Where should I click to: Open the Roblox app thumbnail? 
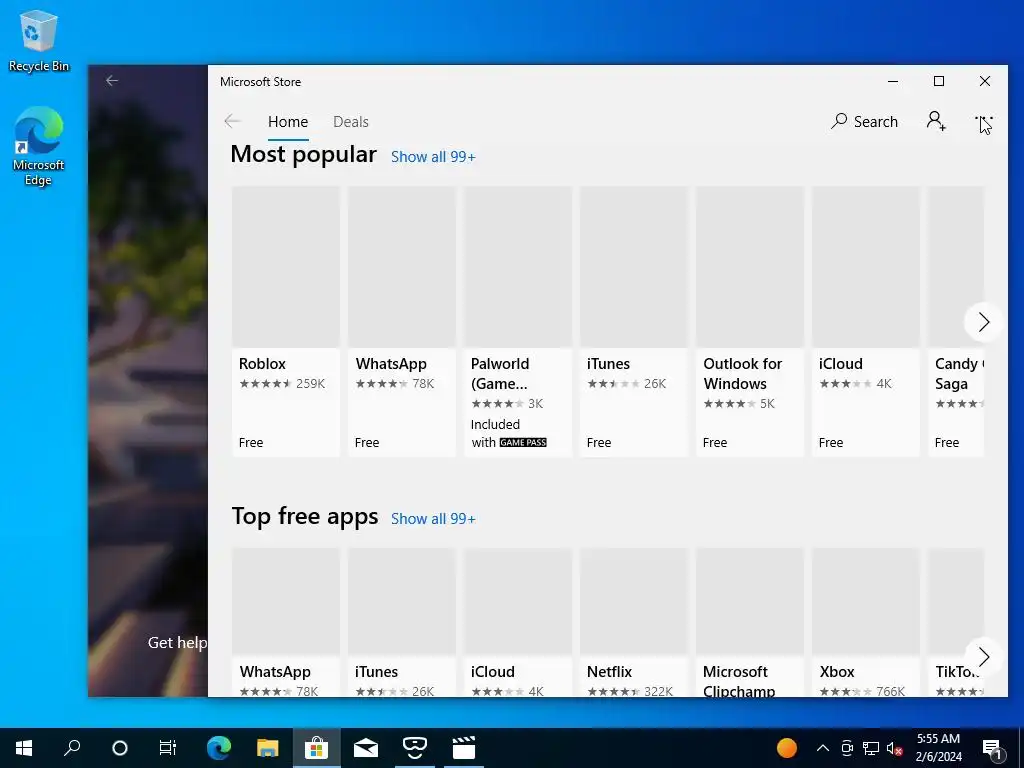tap(286, 267)
